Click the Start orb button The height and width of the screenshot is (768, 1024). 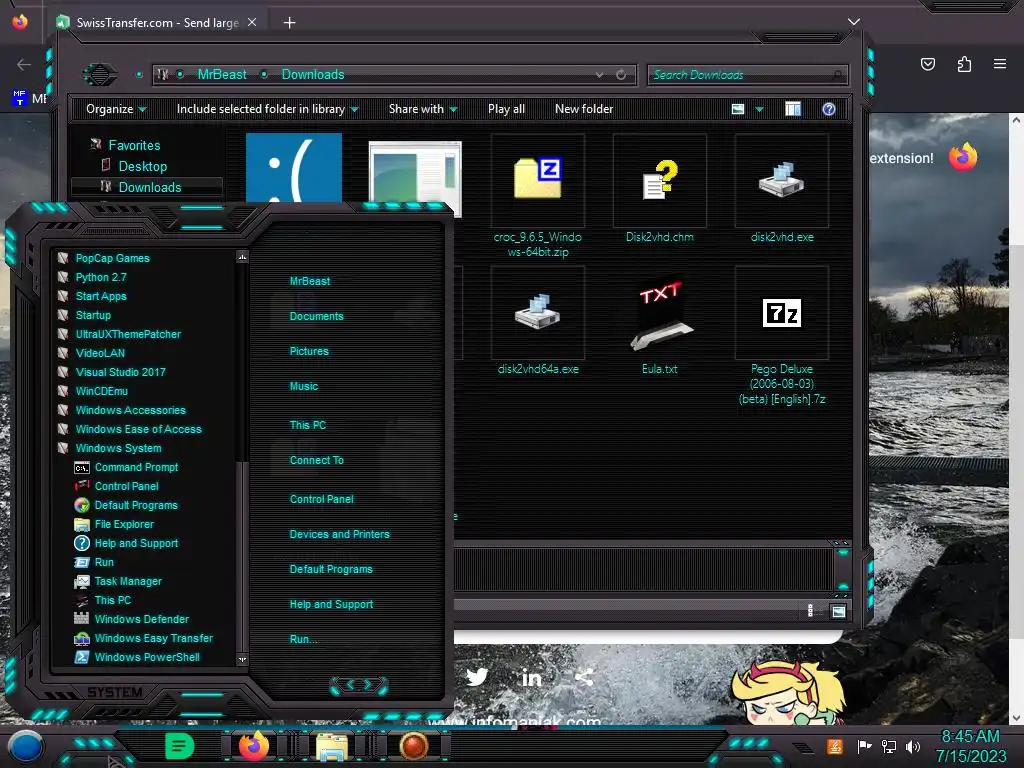pos(25,746)
